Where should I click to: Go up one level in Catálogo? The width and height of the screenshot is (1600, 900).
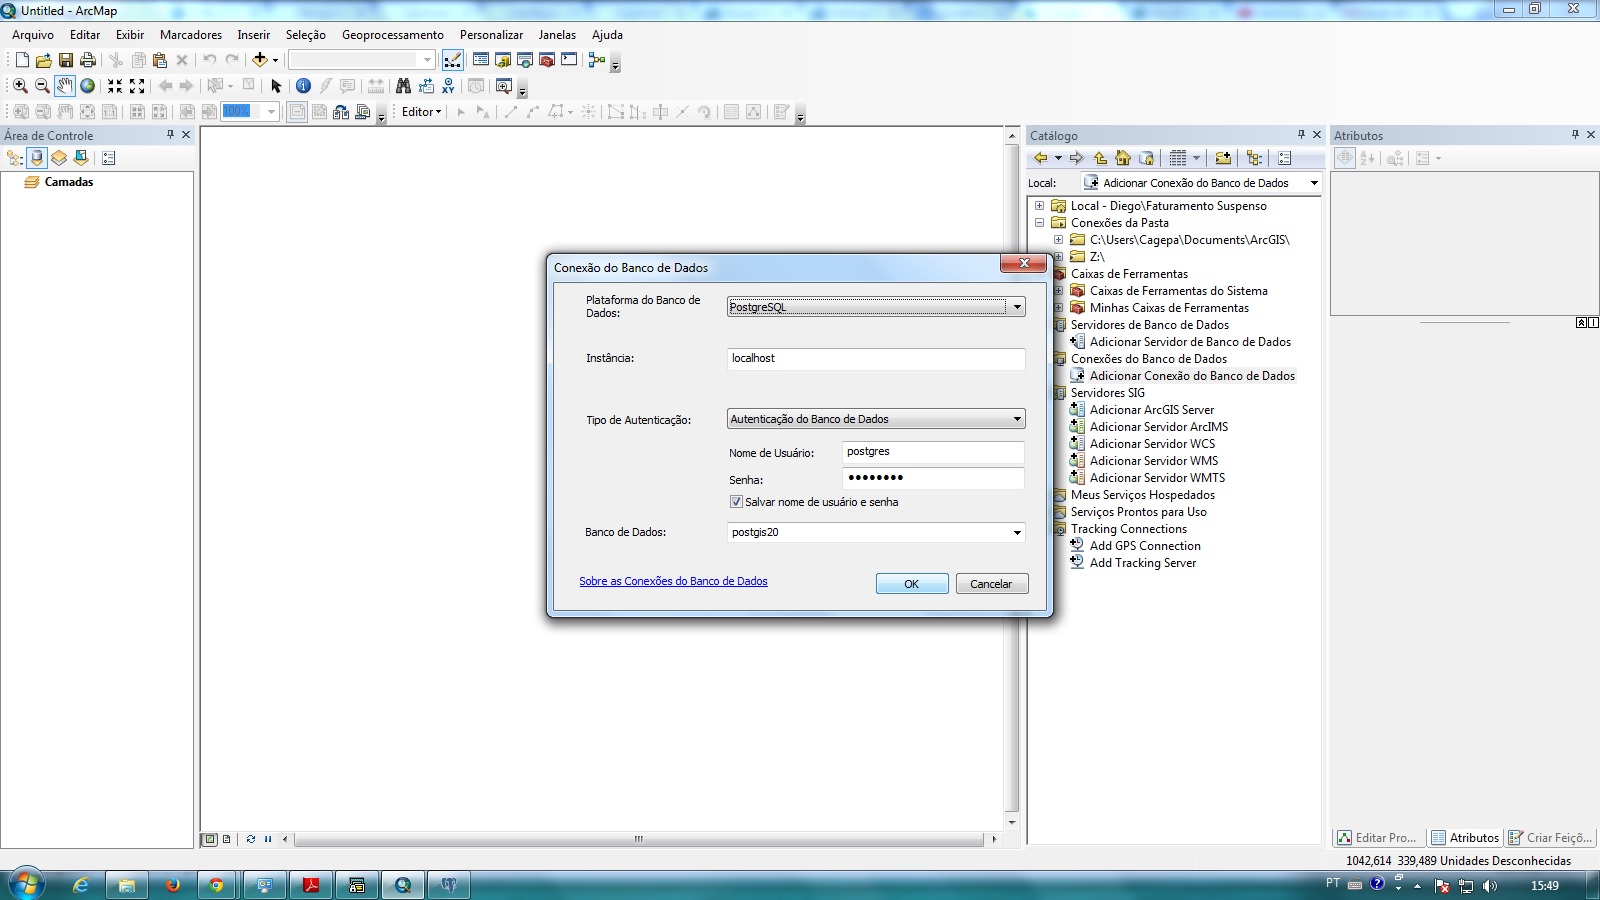coord(1100,158)
